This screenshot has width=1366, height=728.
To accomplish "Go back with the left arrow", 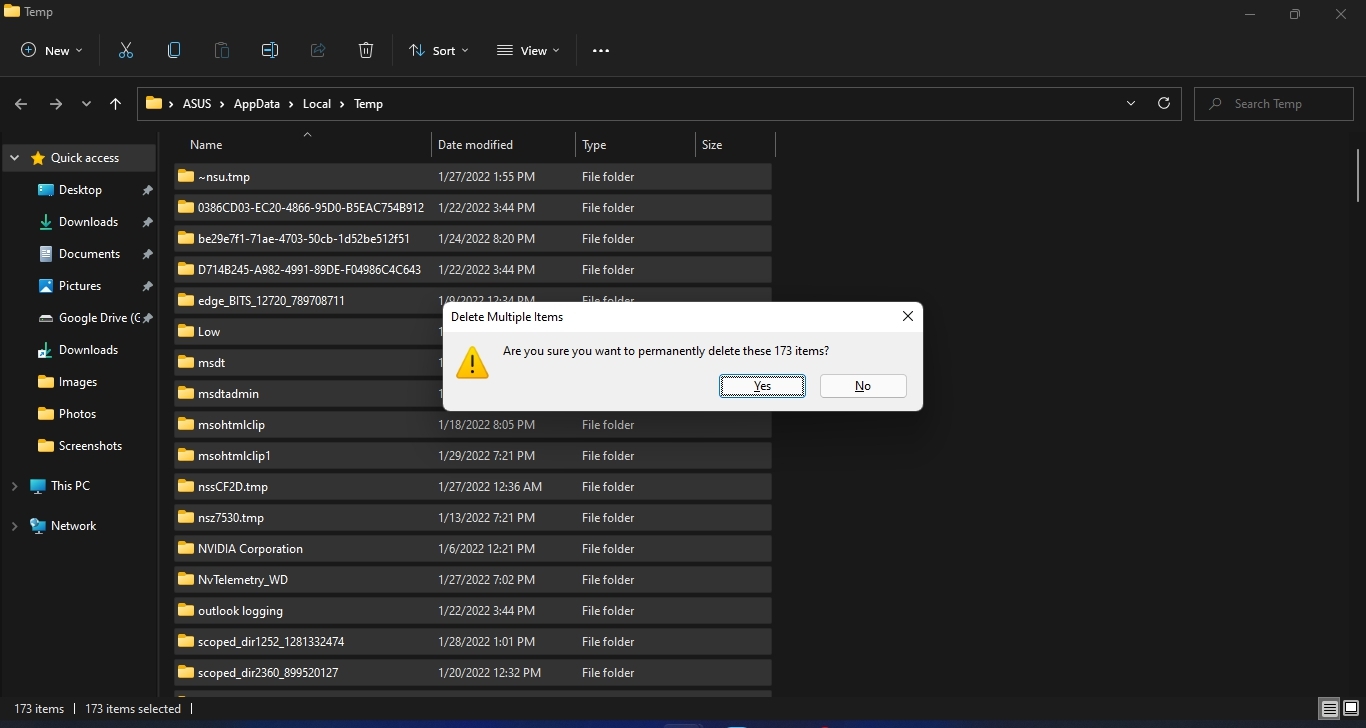I will pos(21,104).
